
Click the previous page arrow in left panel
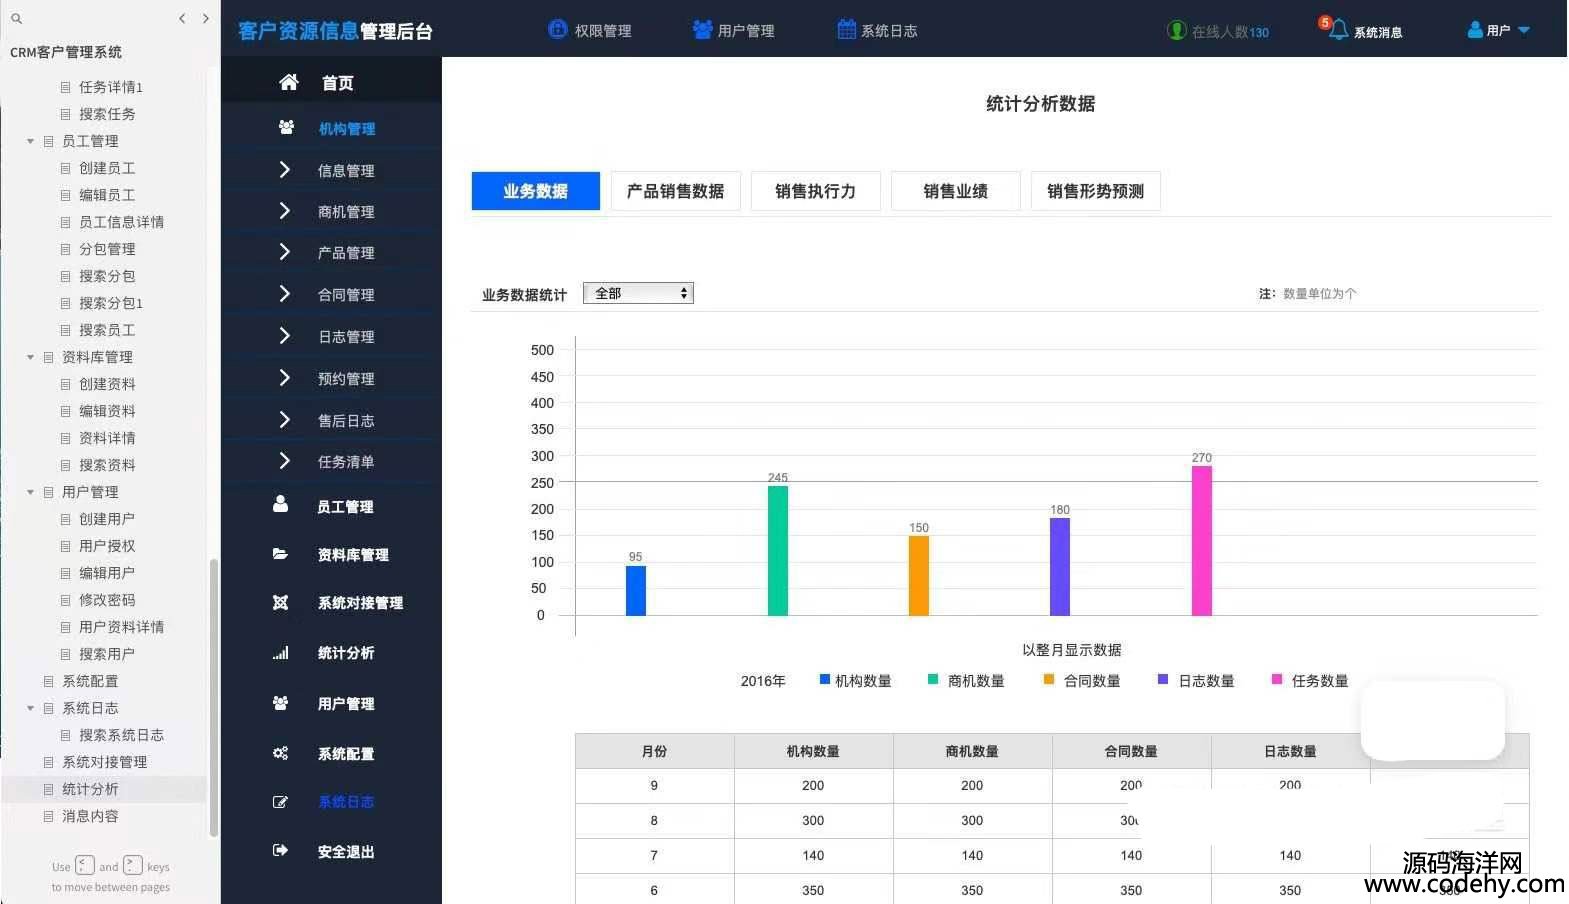coord(181,18)
